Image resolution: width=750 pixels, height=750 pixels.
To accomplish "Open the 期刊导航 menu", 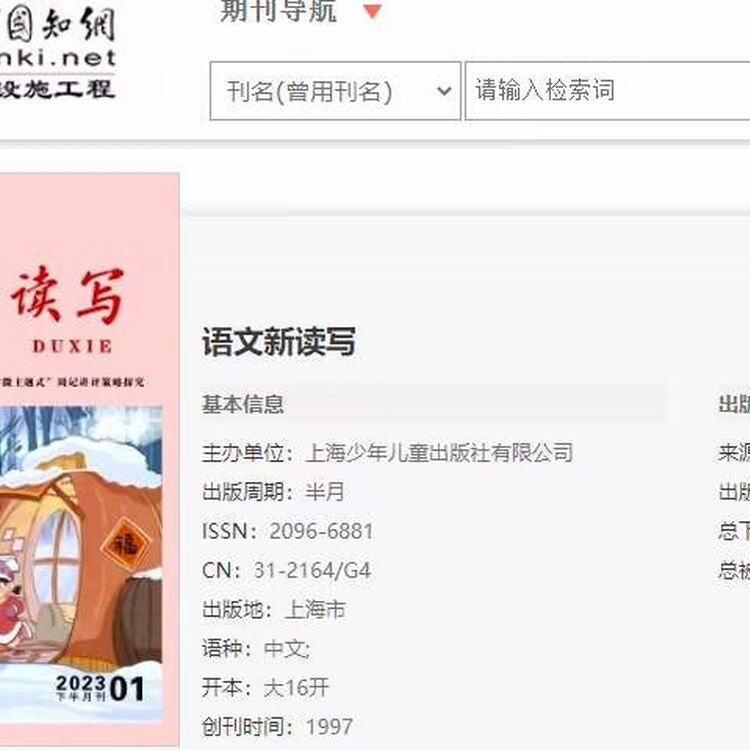I will [x=278, y=11].
